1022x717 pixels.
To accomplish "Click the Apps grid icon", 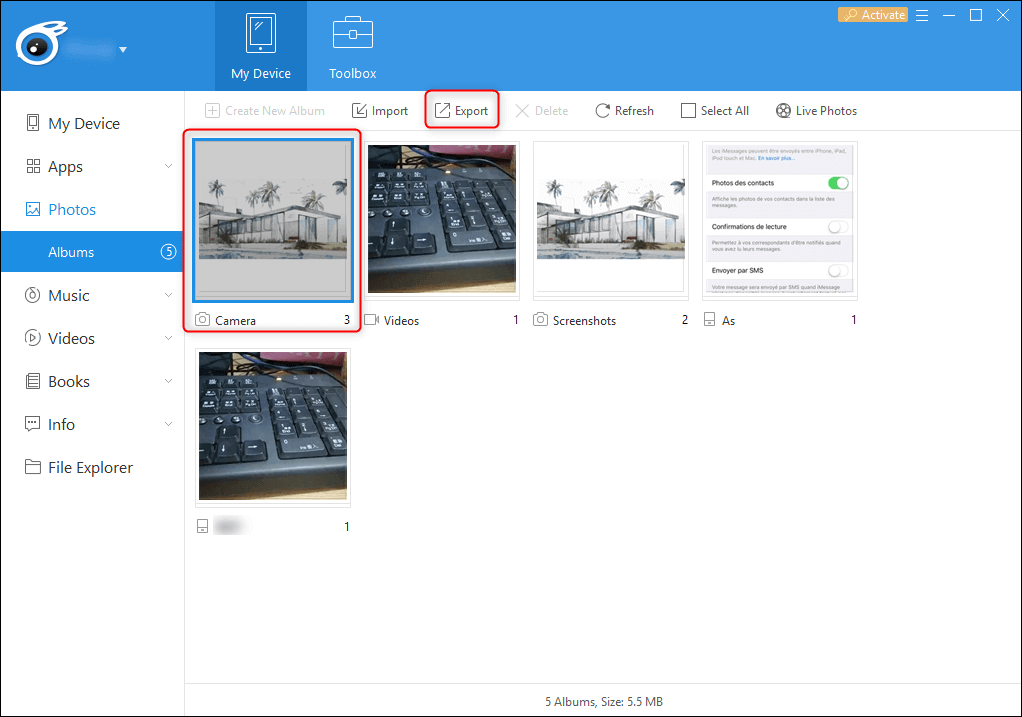I will point(33,166).
